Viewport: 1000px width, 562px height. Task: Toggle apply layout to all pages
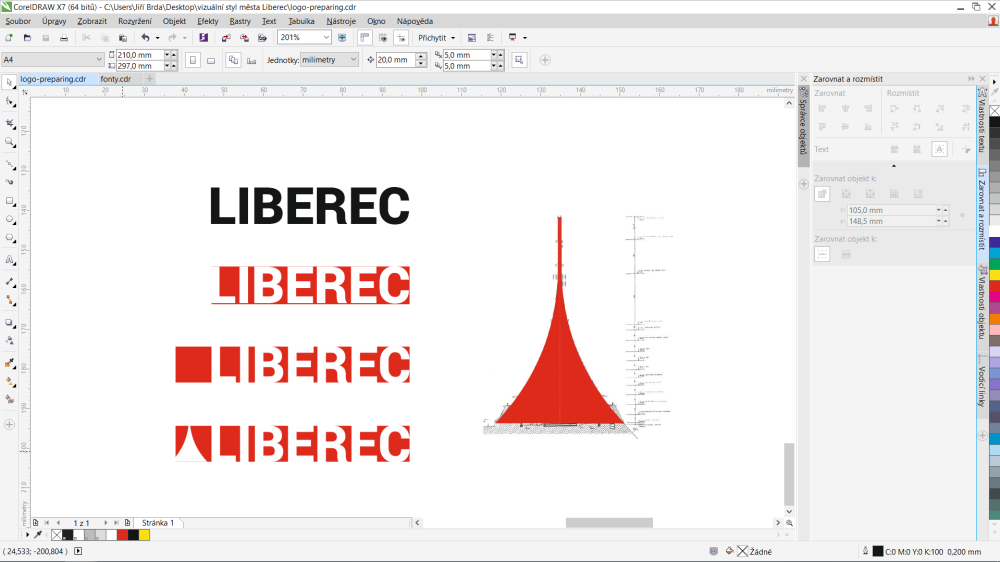[x=233, y=60]
